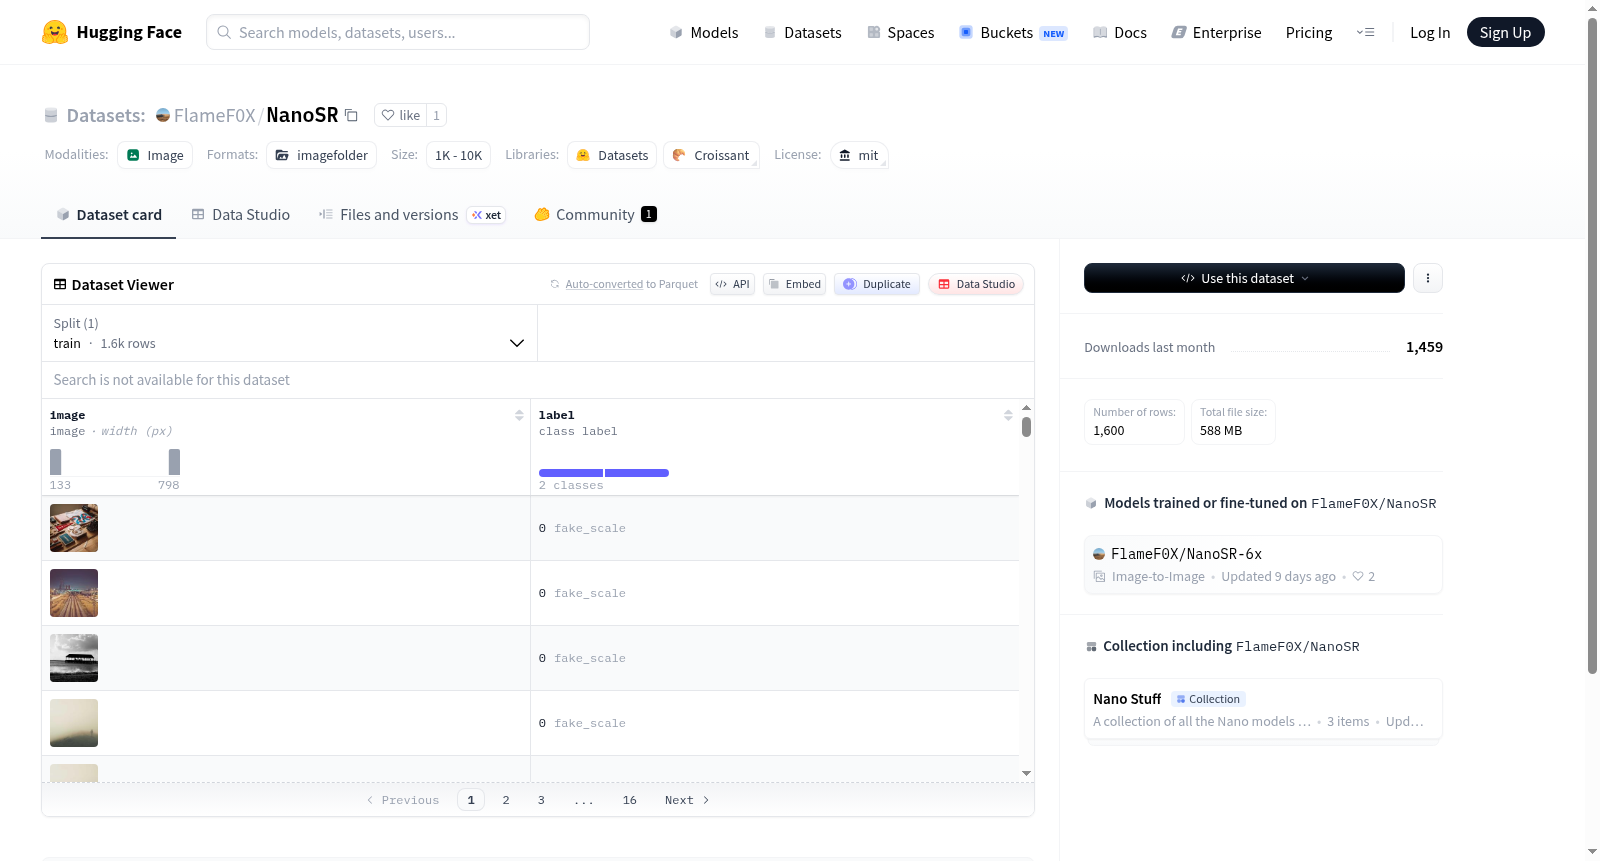Click Duplicate in the dataset viewer

tap(876, 284)
